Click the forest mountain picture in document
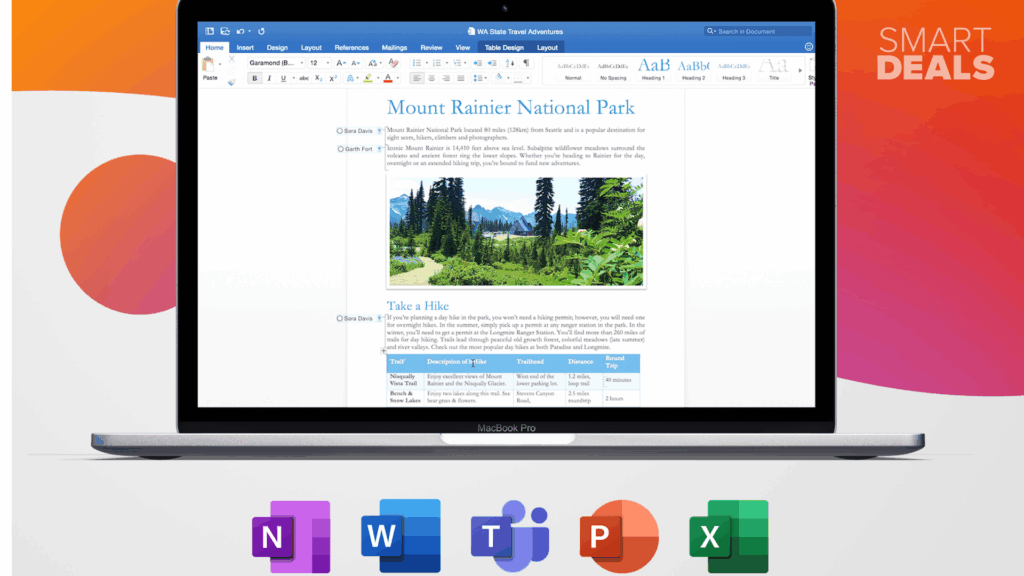 tap(516, 231)
